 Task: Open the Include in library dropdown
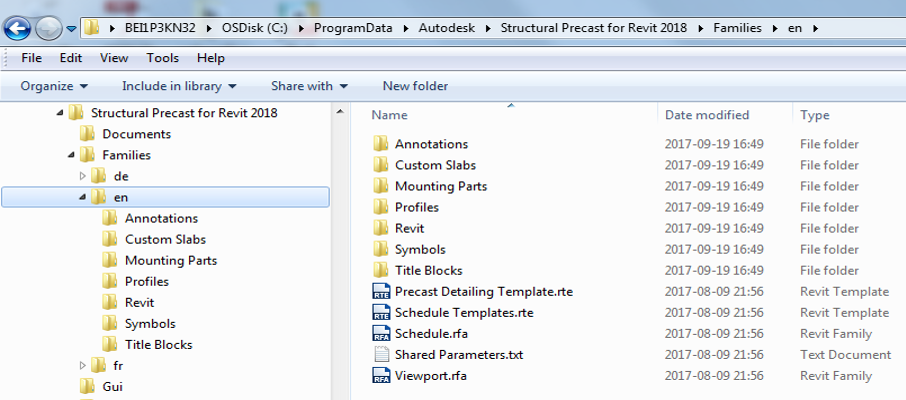(x=179, y=86)
